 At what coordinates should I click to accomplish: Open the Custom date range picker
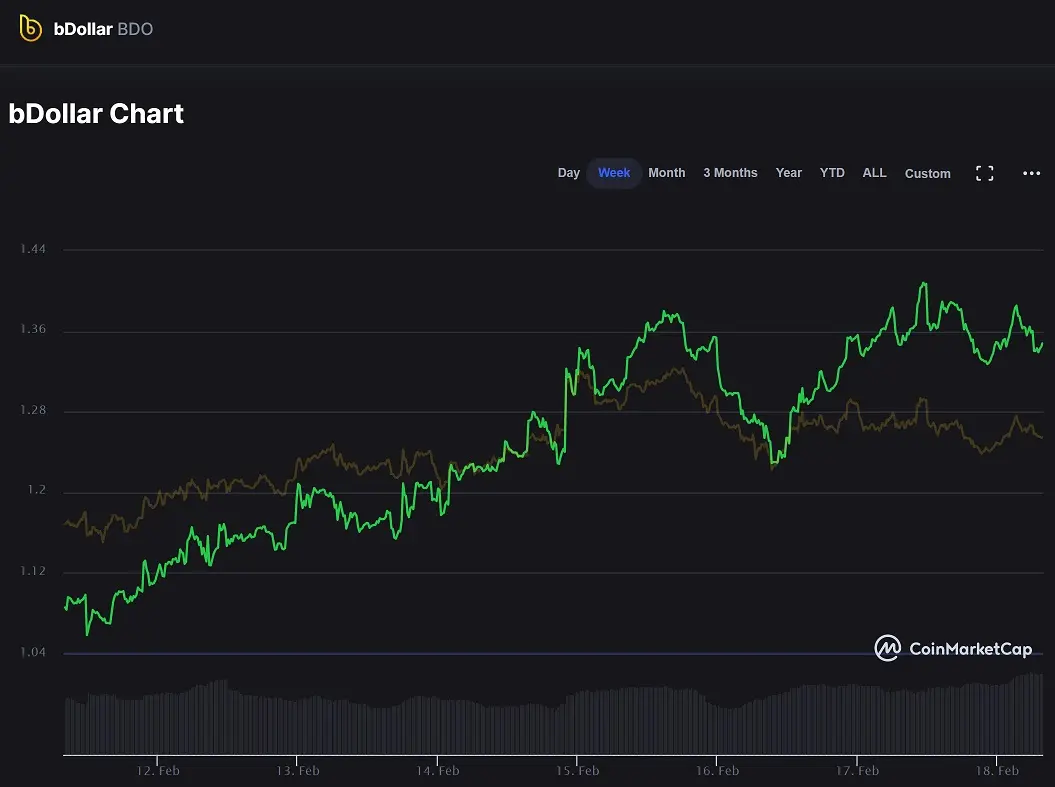click(x=928, y=174)
